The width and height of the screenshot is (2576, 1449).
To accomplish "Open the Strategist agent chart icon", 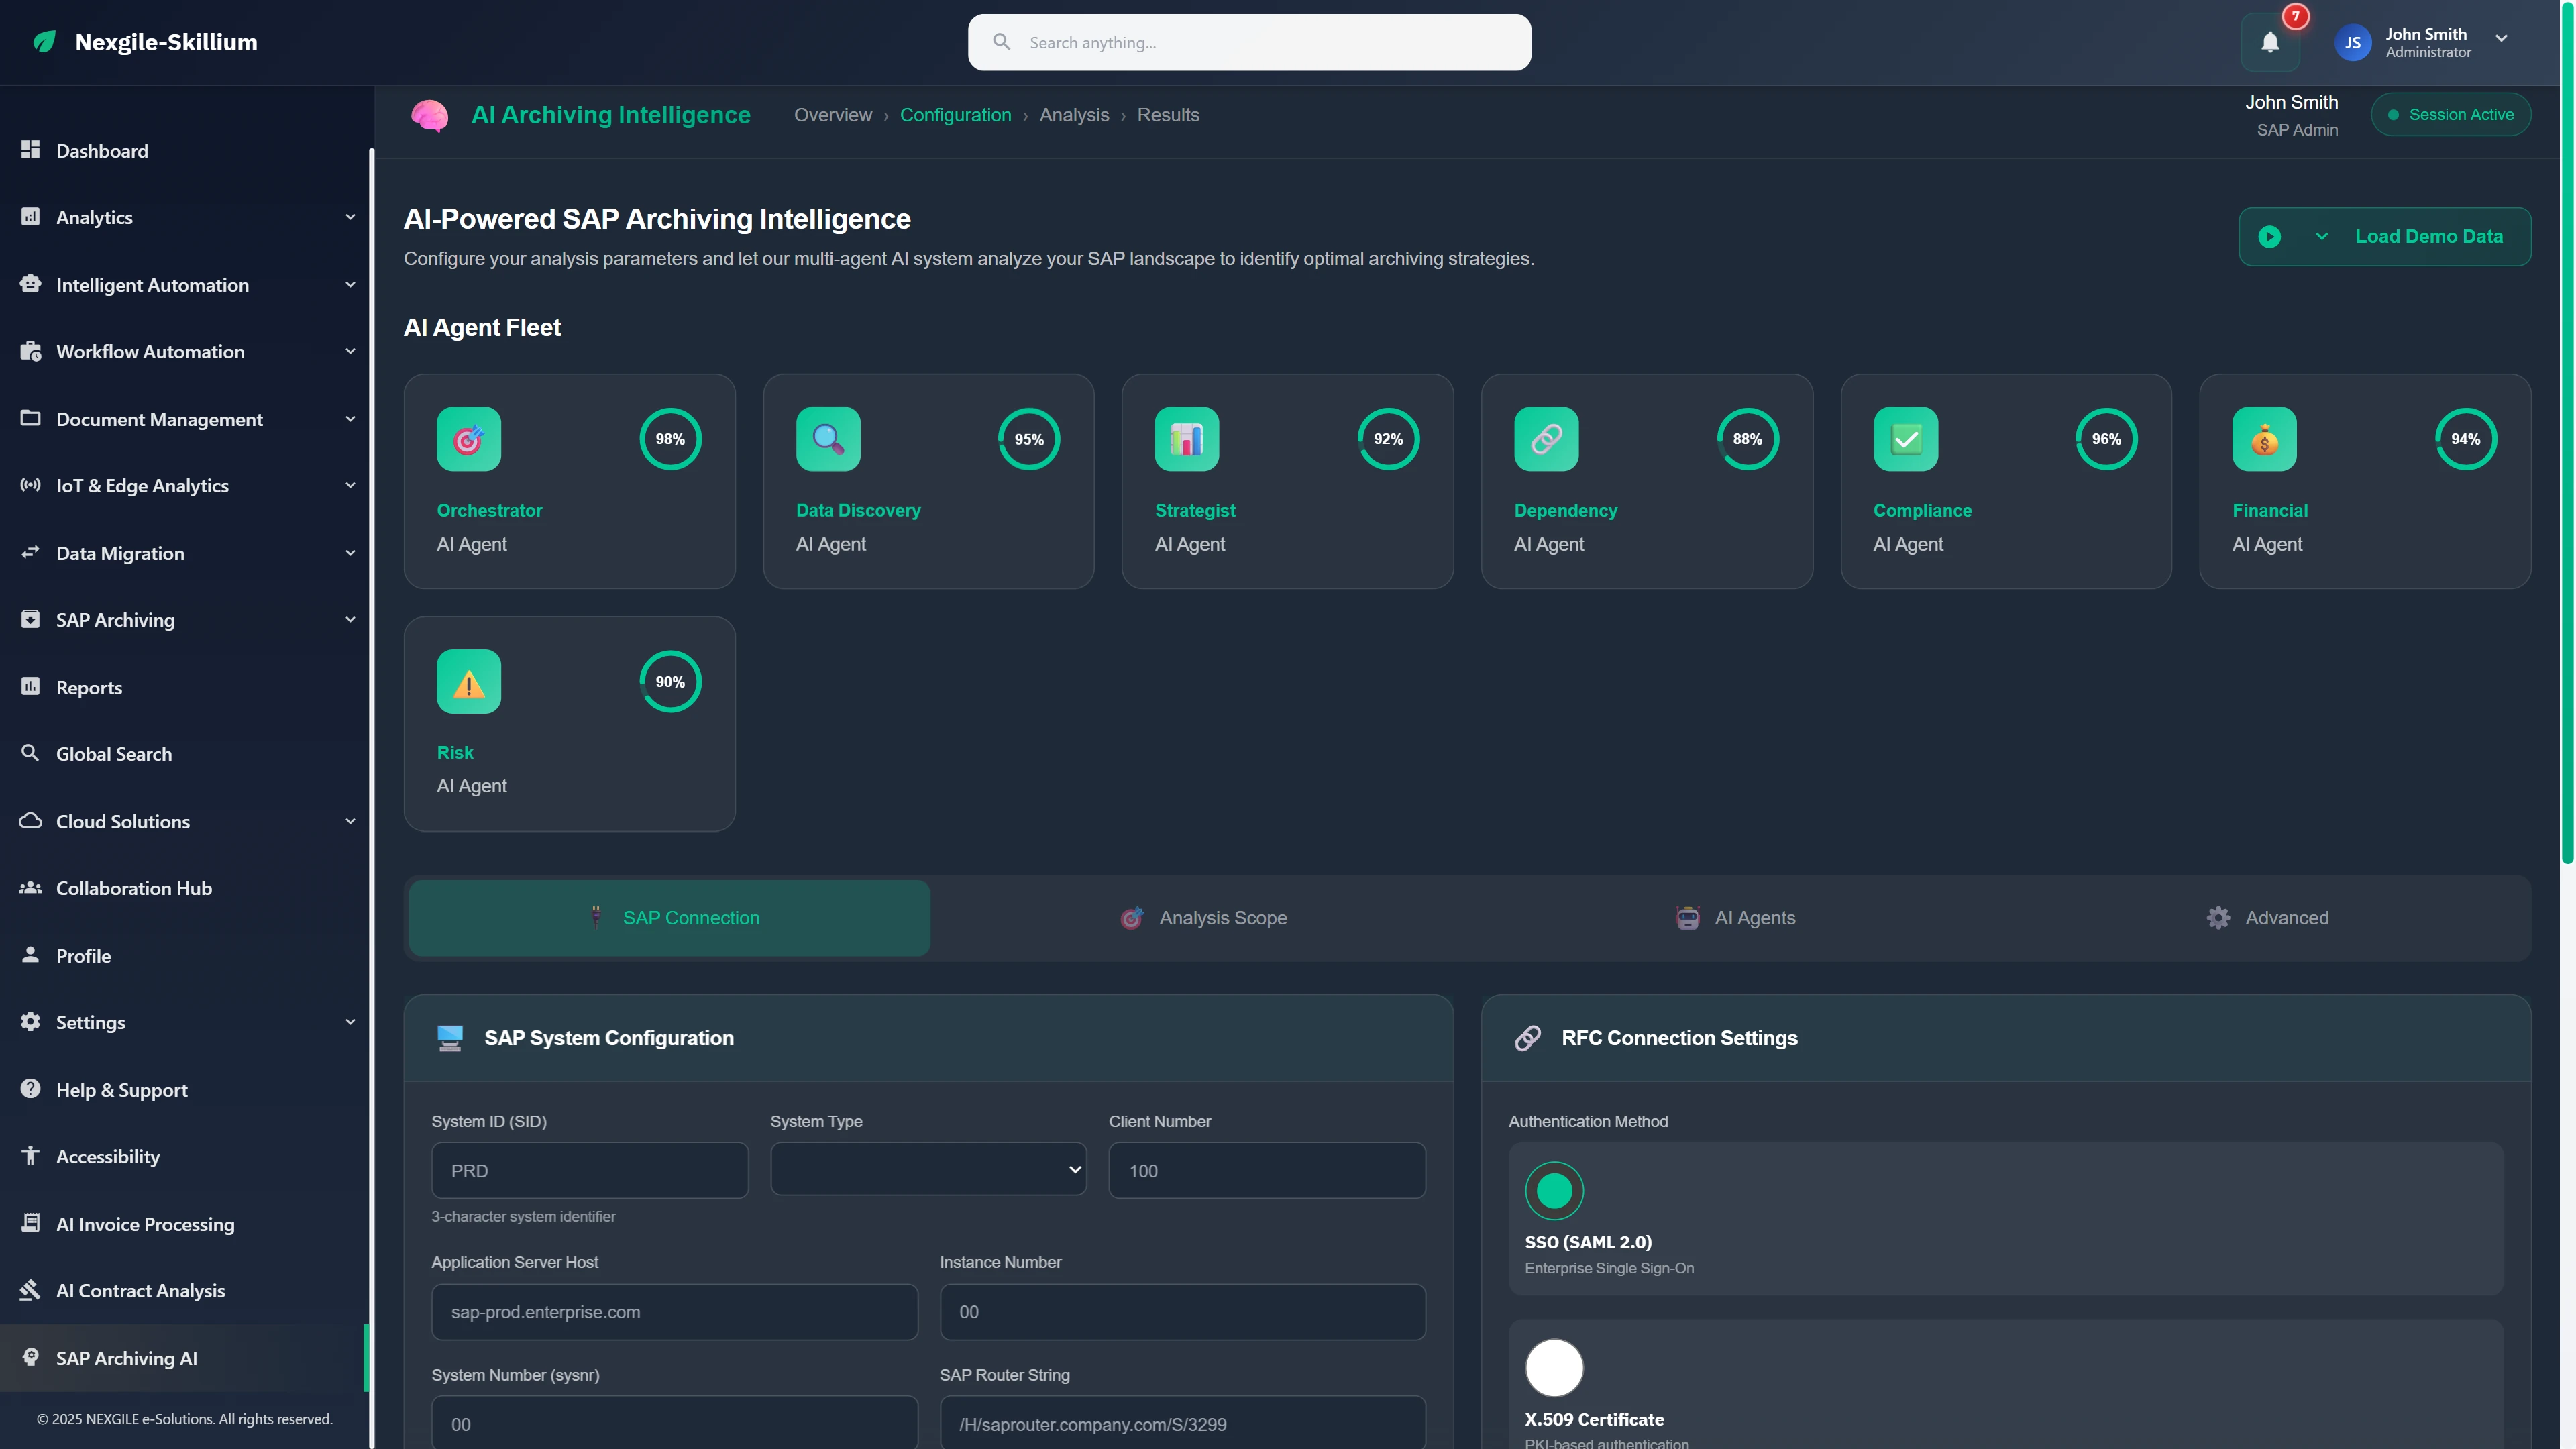I will [x=1186, y=439].
